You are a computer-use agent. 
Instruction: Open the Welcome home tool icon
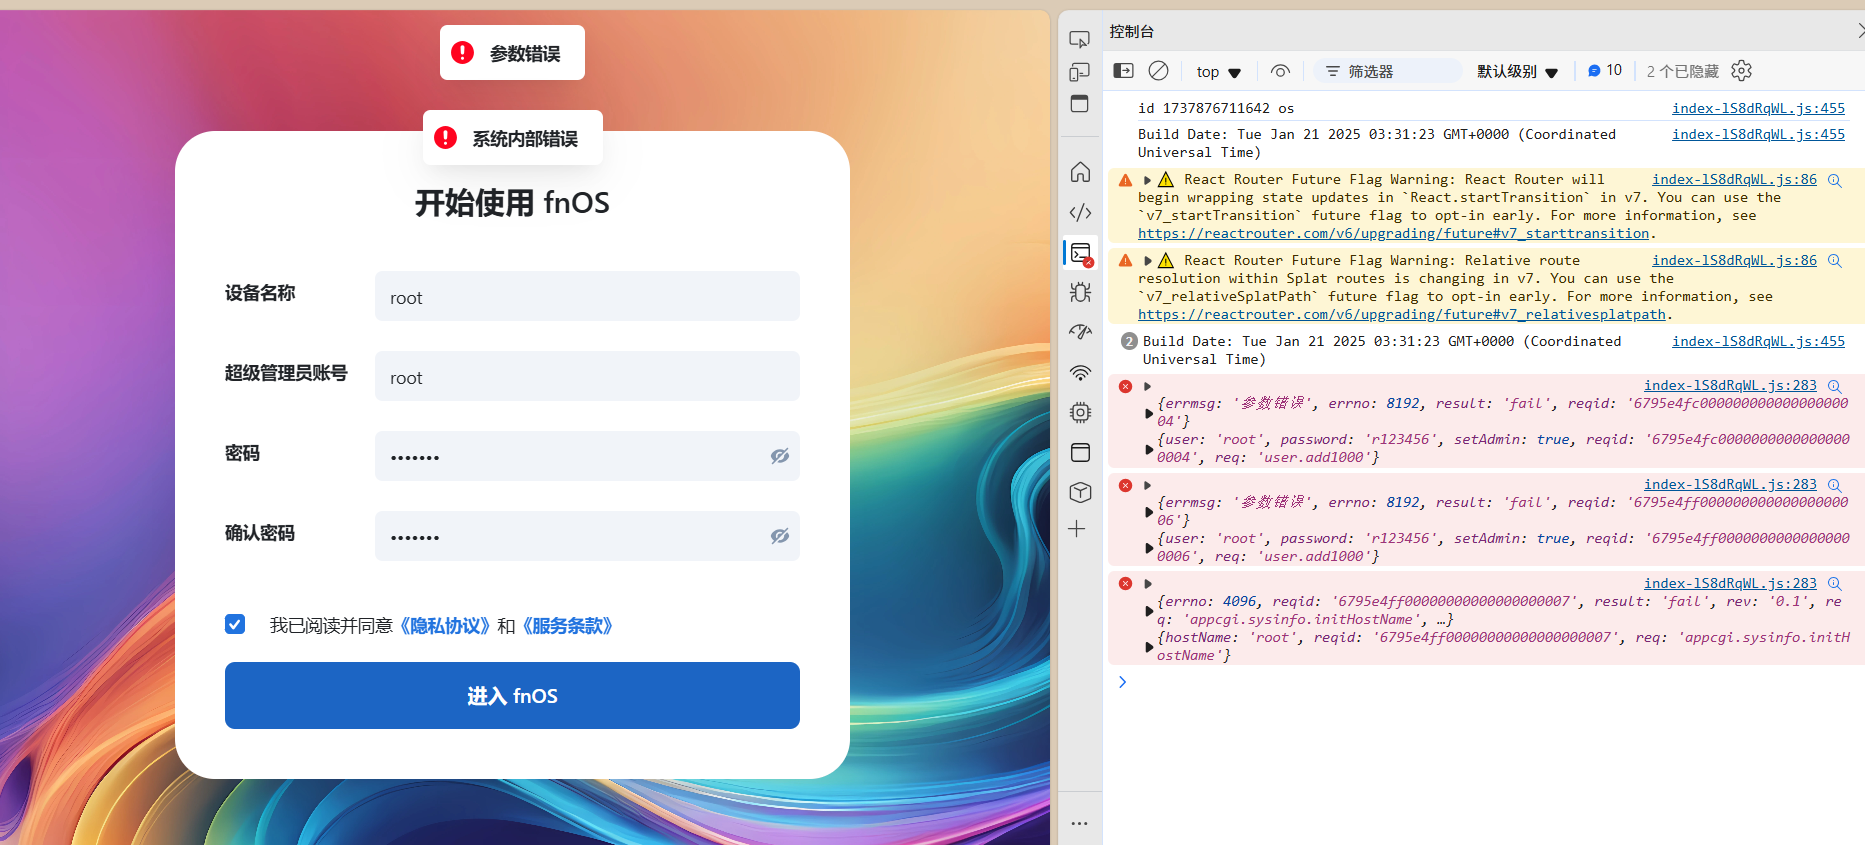[x=1080, y=172]
